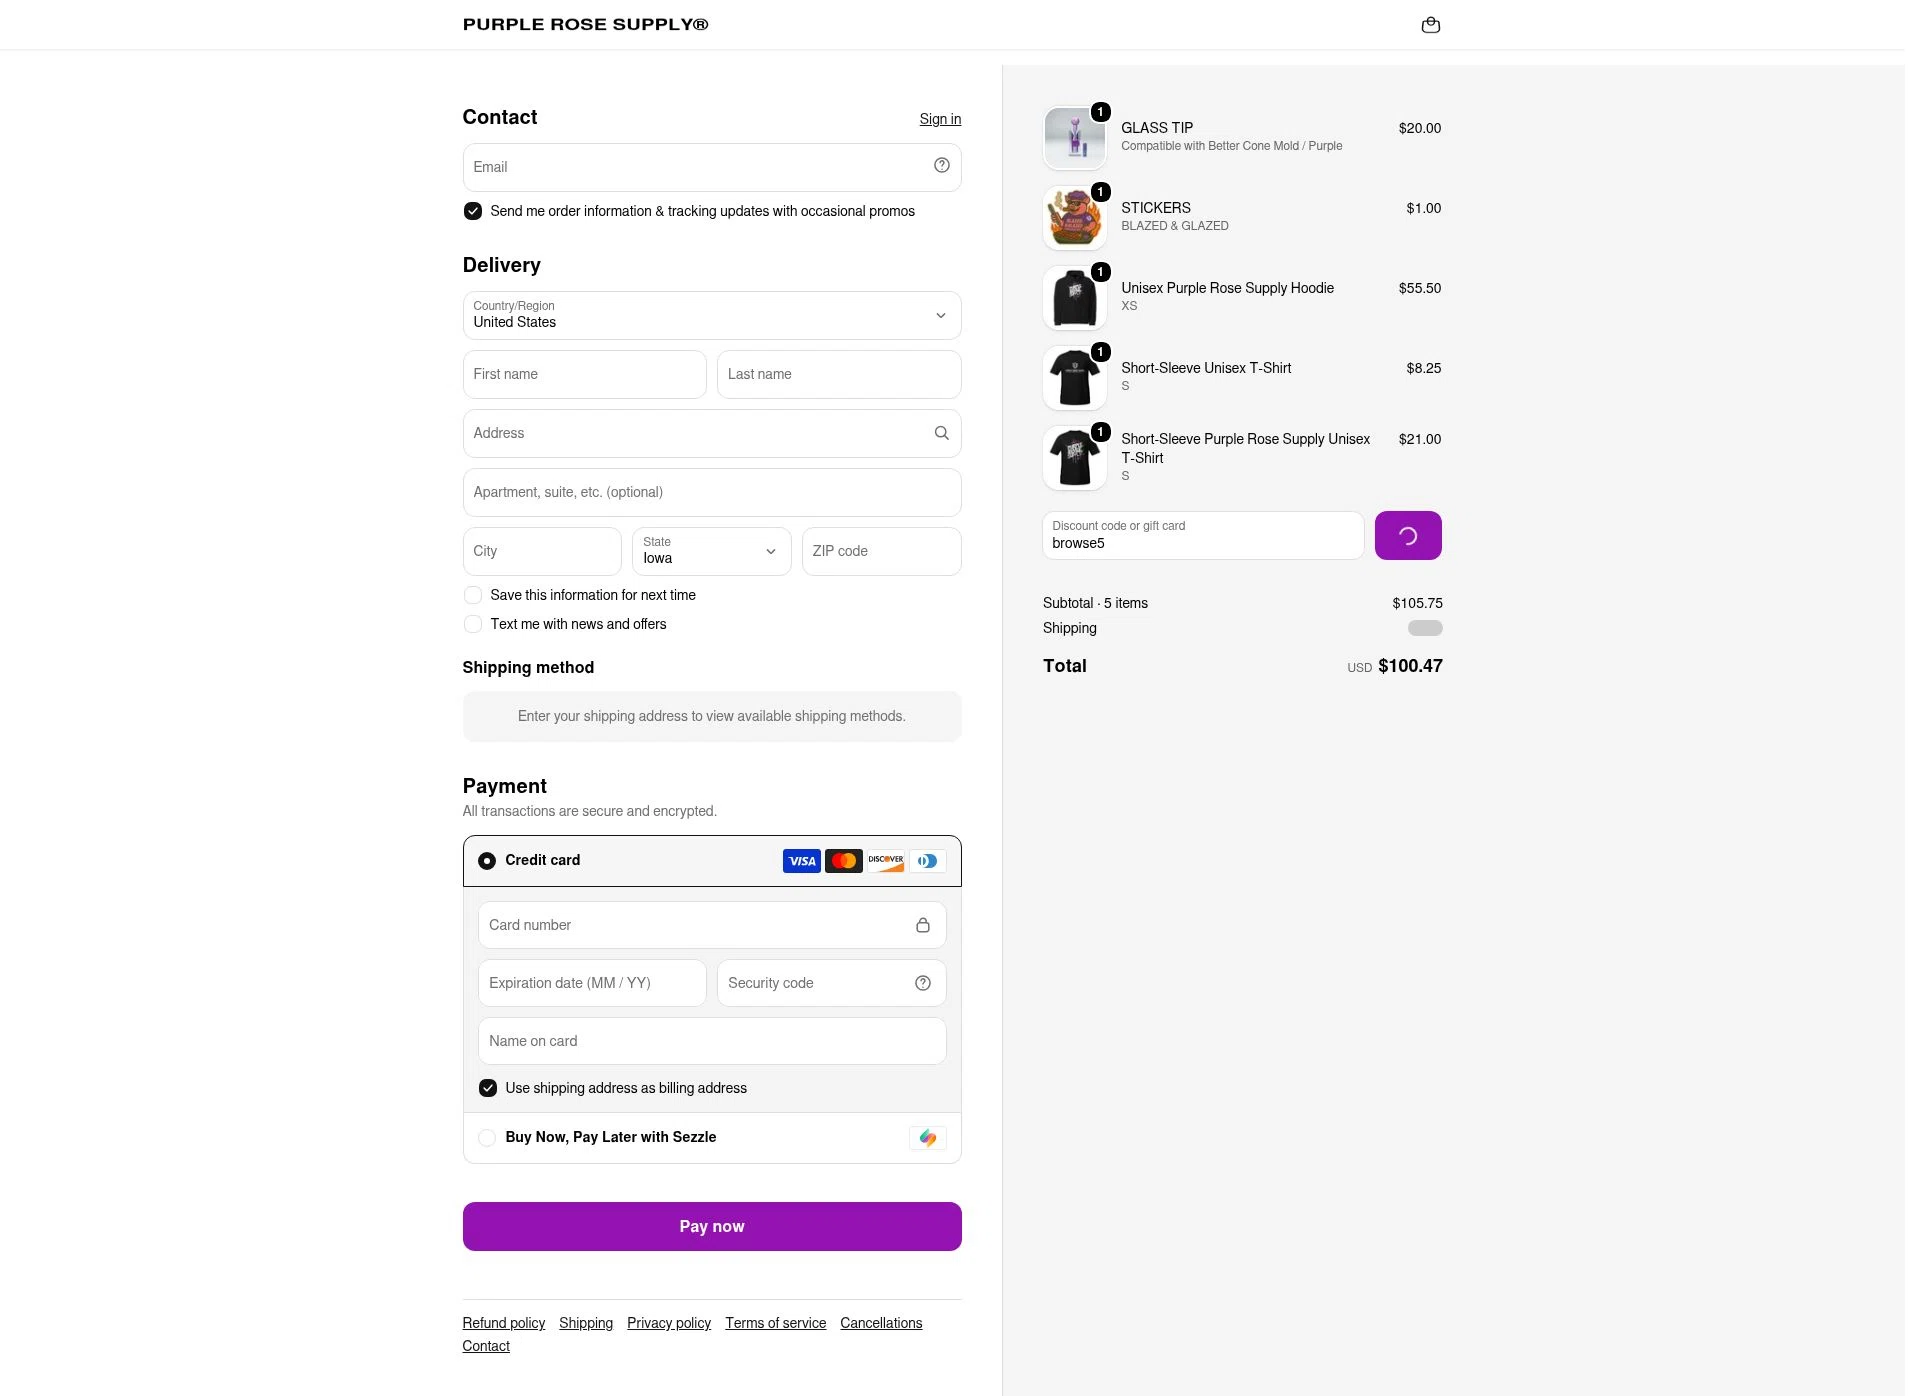This screenshot has height=1396, width=1920.
Task: Enable Text me with news and offers
Action: (473, 624)
